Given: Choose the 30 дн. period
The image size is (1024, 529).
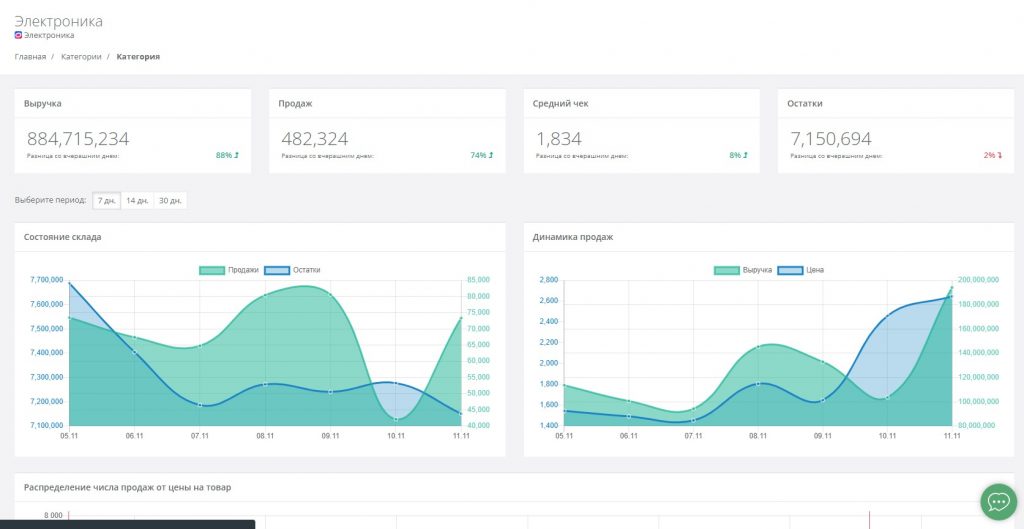Looking at the screenshot, I should point(170,201).
